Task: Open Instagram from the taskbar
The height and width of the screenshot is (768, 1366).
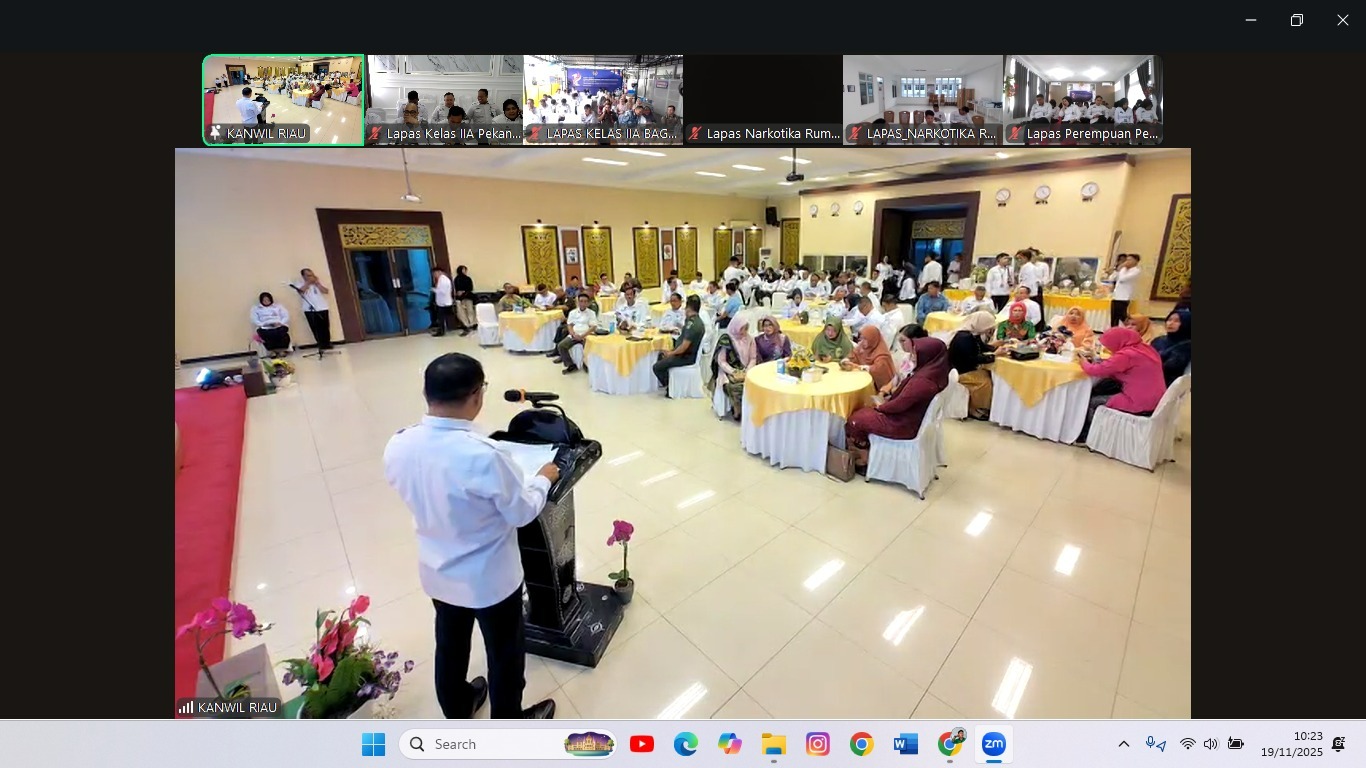Action: click(x=818, y=744)
